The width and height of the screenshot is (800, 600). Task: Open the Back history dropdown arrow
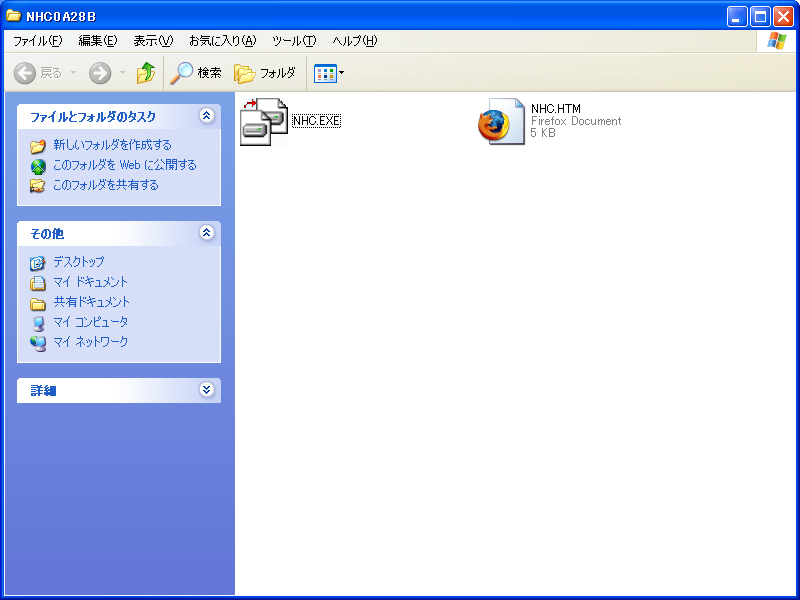(73, 73)
